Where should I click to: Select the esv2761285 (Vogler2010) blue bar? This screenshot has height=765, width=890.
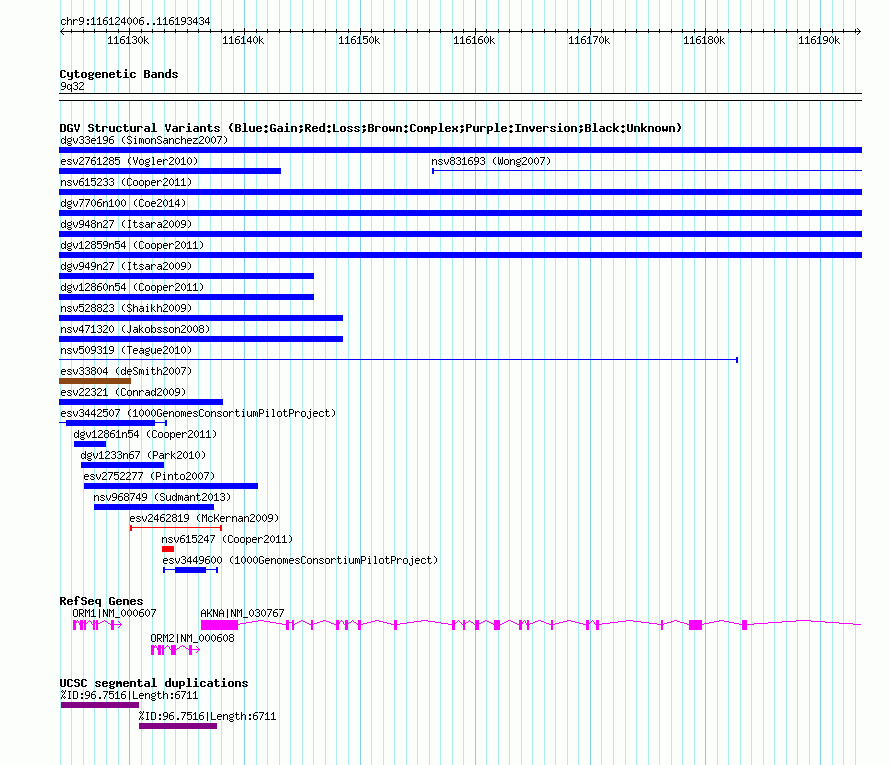tap(170, 171)
